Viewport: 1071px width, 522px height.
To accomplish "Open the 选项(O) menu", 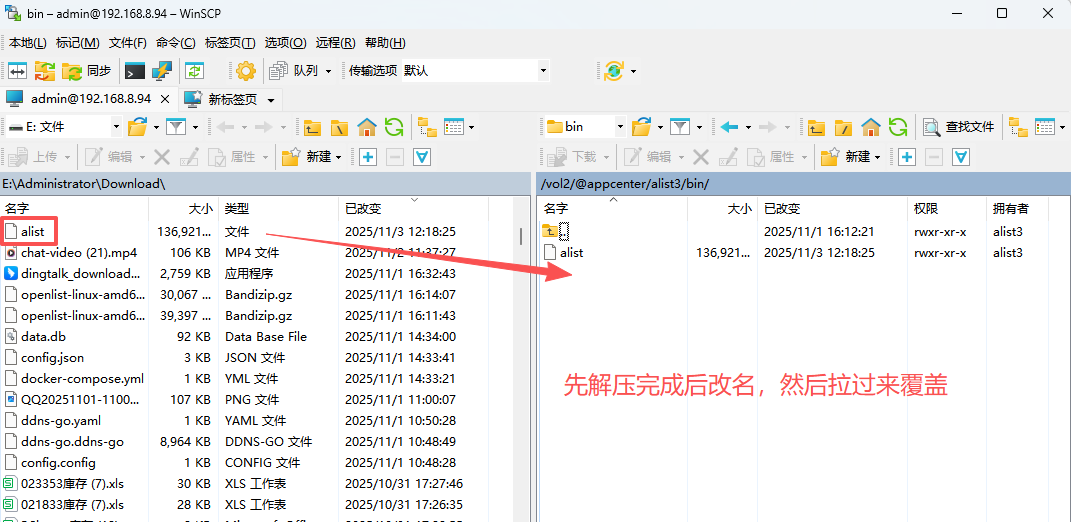I will pos(286,42).
